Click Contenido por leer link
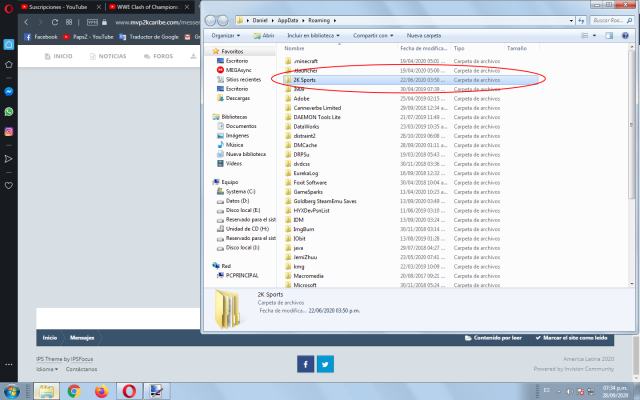This screenshot has height=400, width=640. click(x=493, y=338)
